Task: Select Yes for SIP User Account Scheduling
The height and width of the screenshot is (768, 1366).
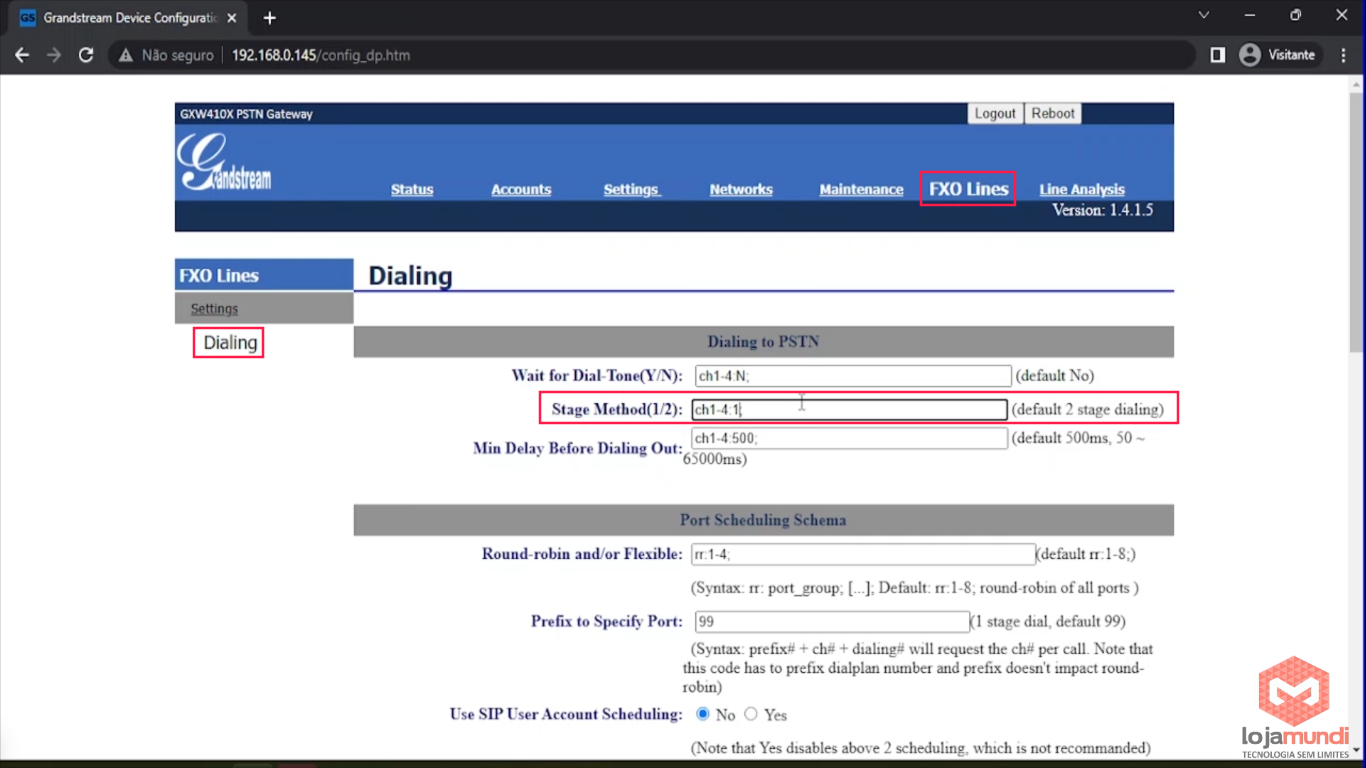Action: 751,714
